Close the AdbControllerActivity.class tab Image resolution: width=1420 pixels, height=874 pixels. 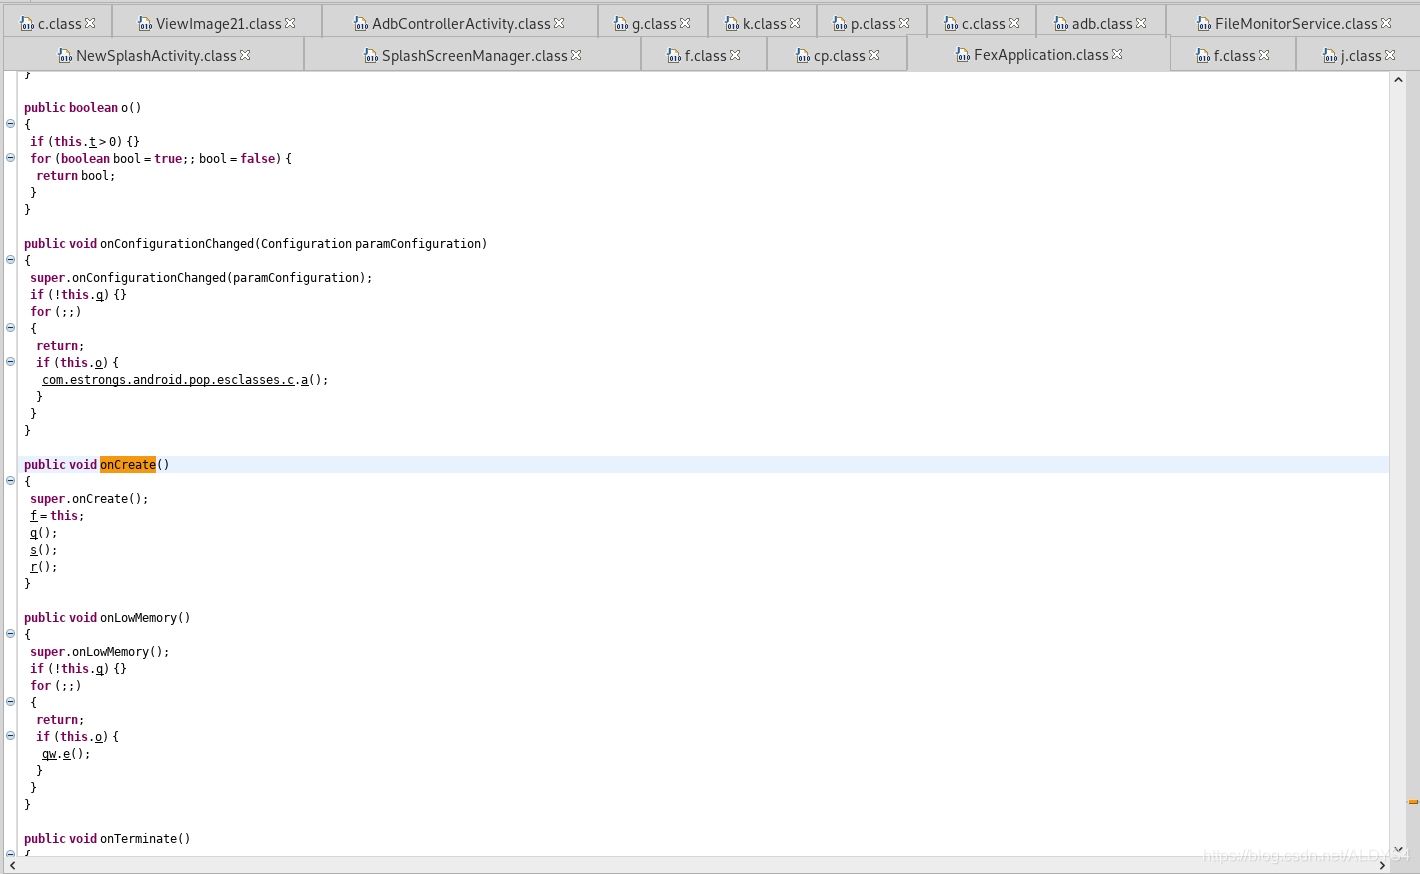tap(559, 23)
